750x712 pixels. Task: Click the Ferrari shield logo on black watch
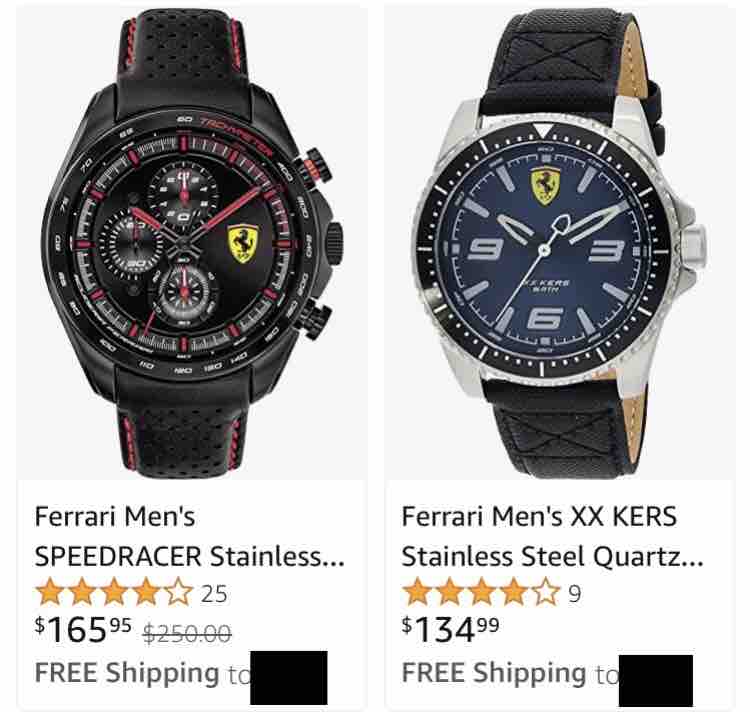pos(243,243)
